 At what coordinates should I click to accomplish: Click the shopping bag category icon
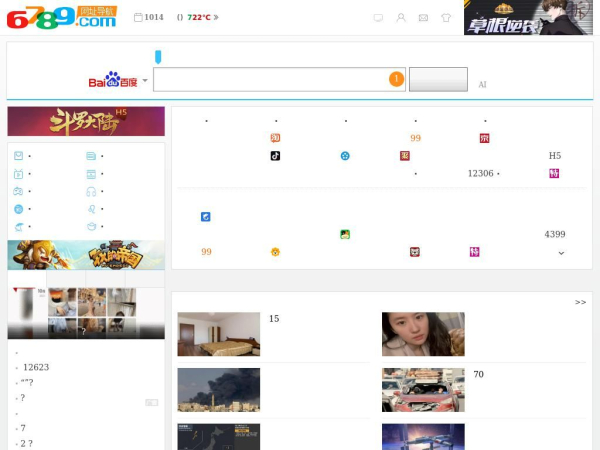pyautogui.click(x=18, y=156)
